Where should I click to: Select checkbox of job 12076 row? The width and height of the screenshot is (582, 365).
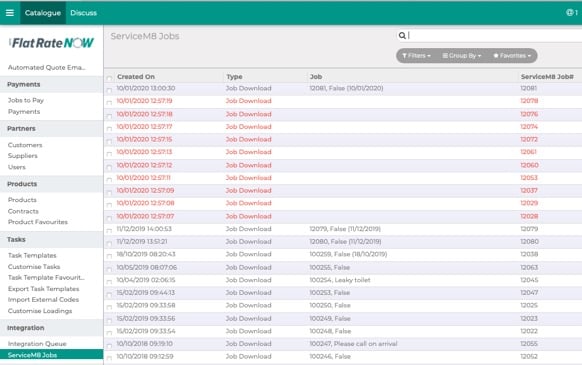tap(109, 116)
